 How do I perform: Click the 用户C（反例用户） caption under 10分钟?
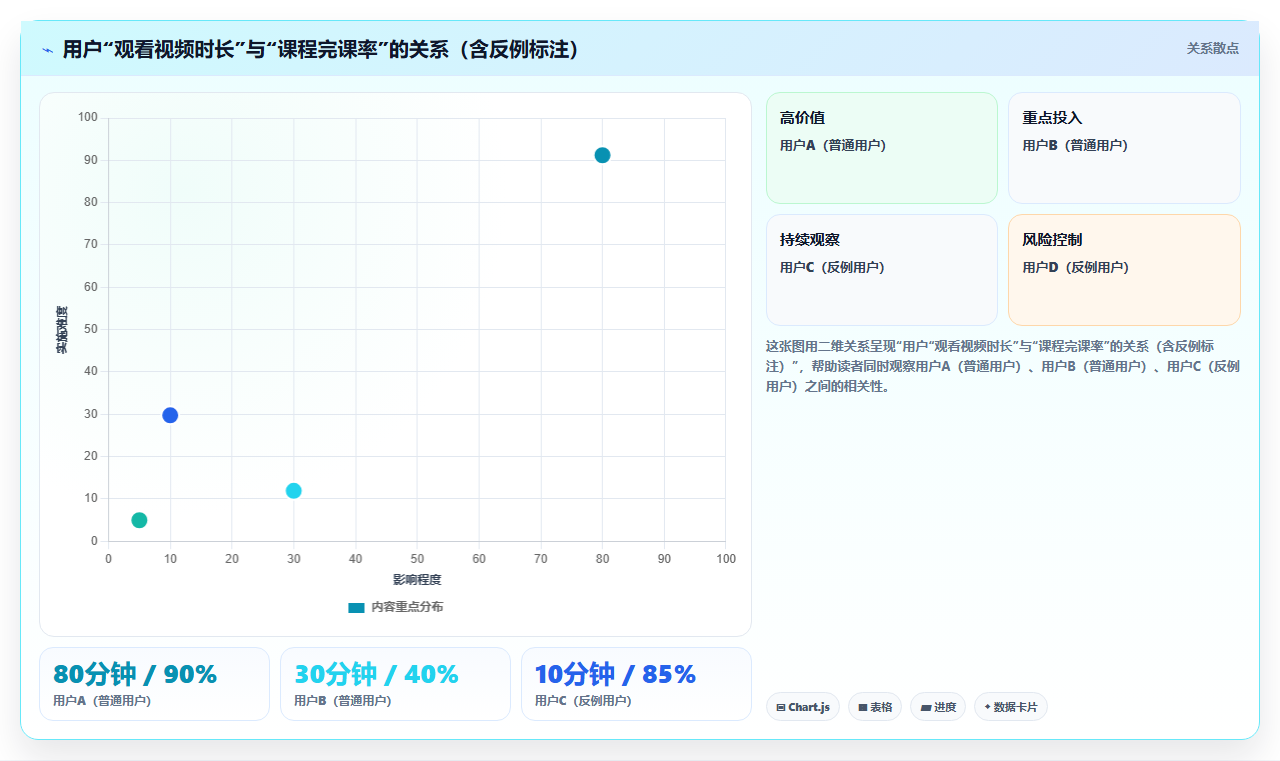point(583,701)
